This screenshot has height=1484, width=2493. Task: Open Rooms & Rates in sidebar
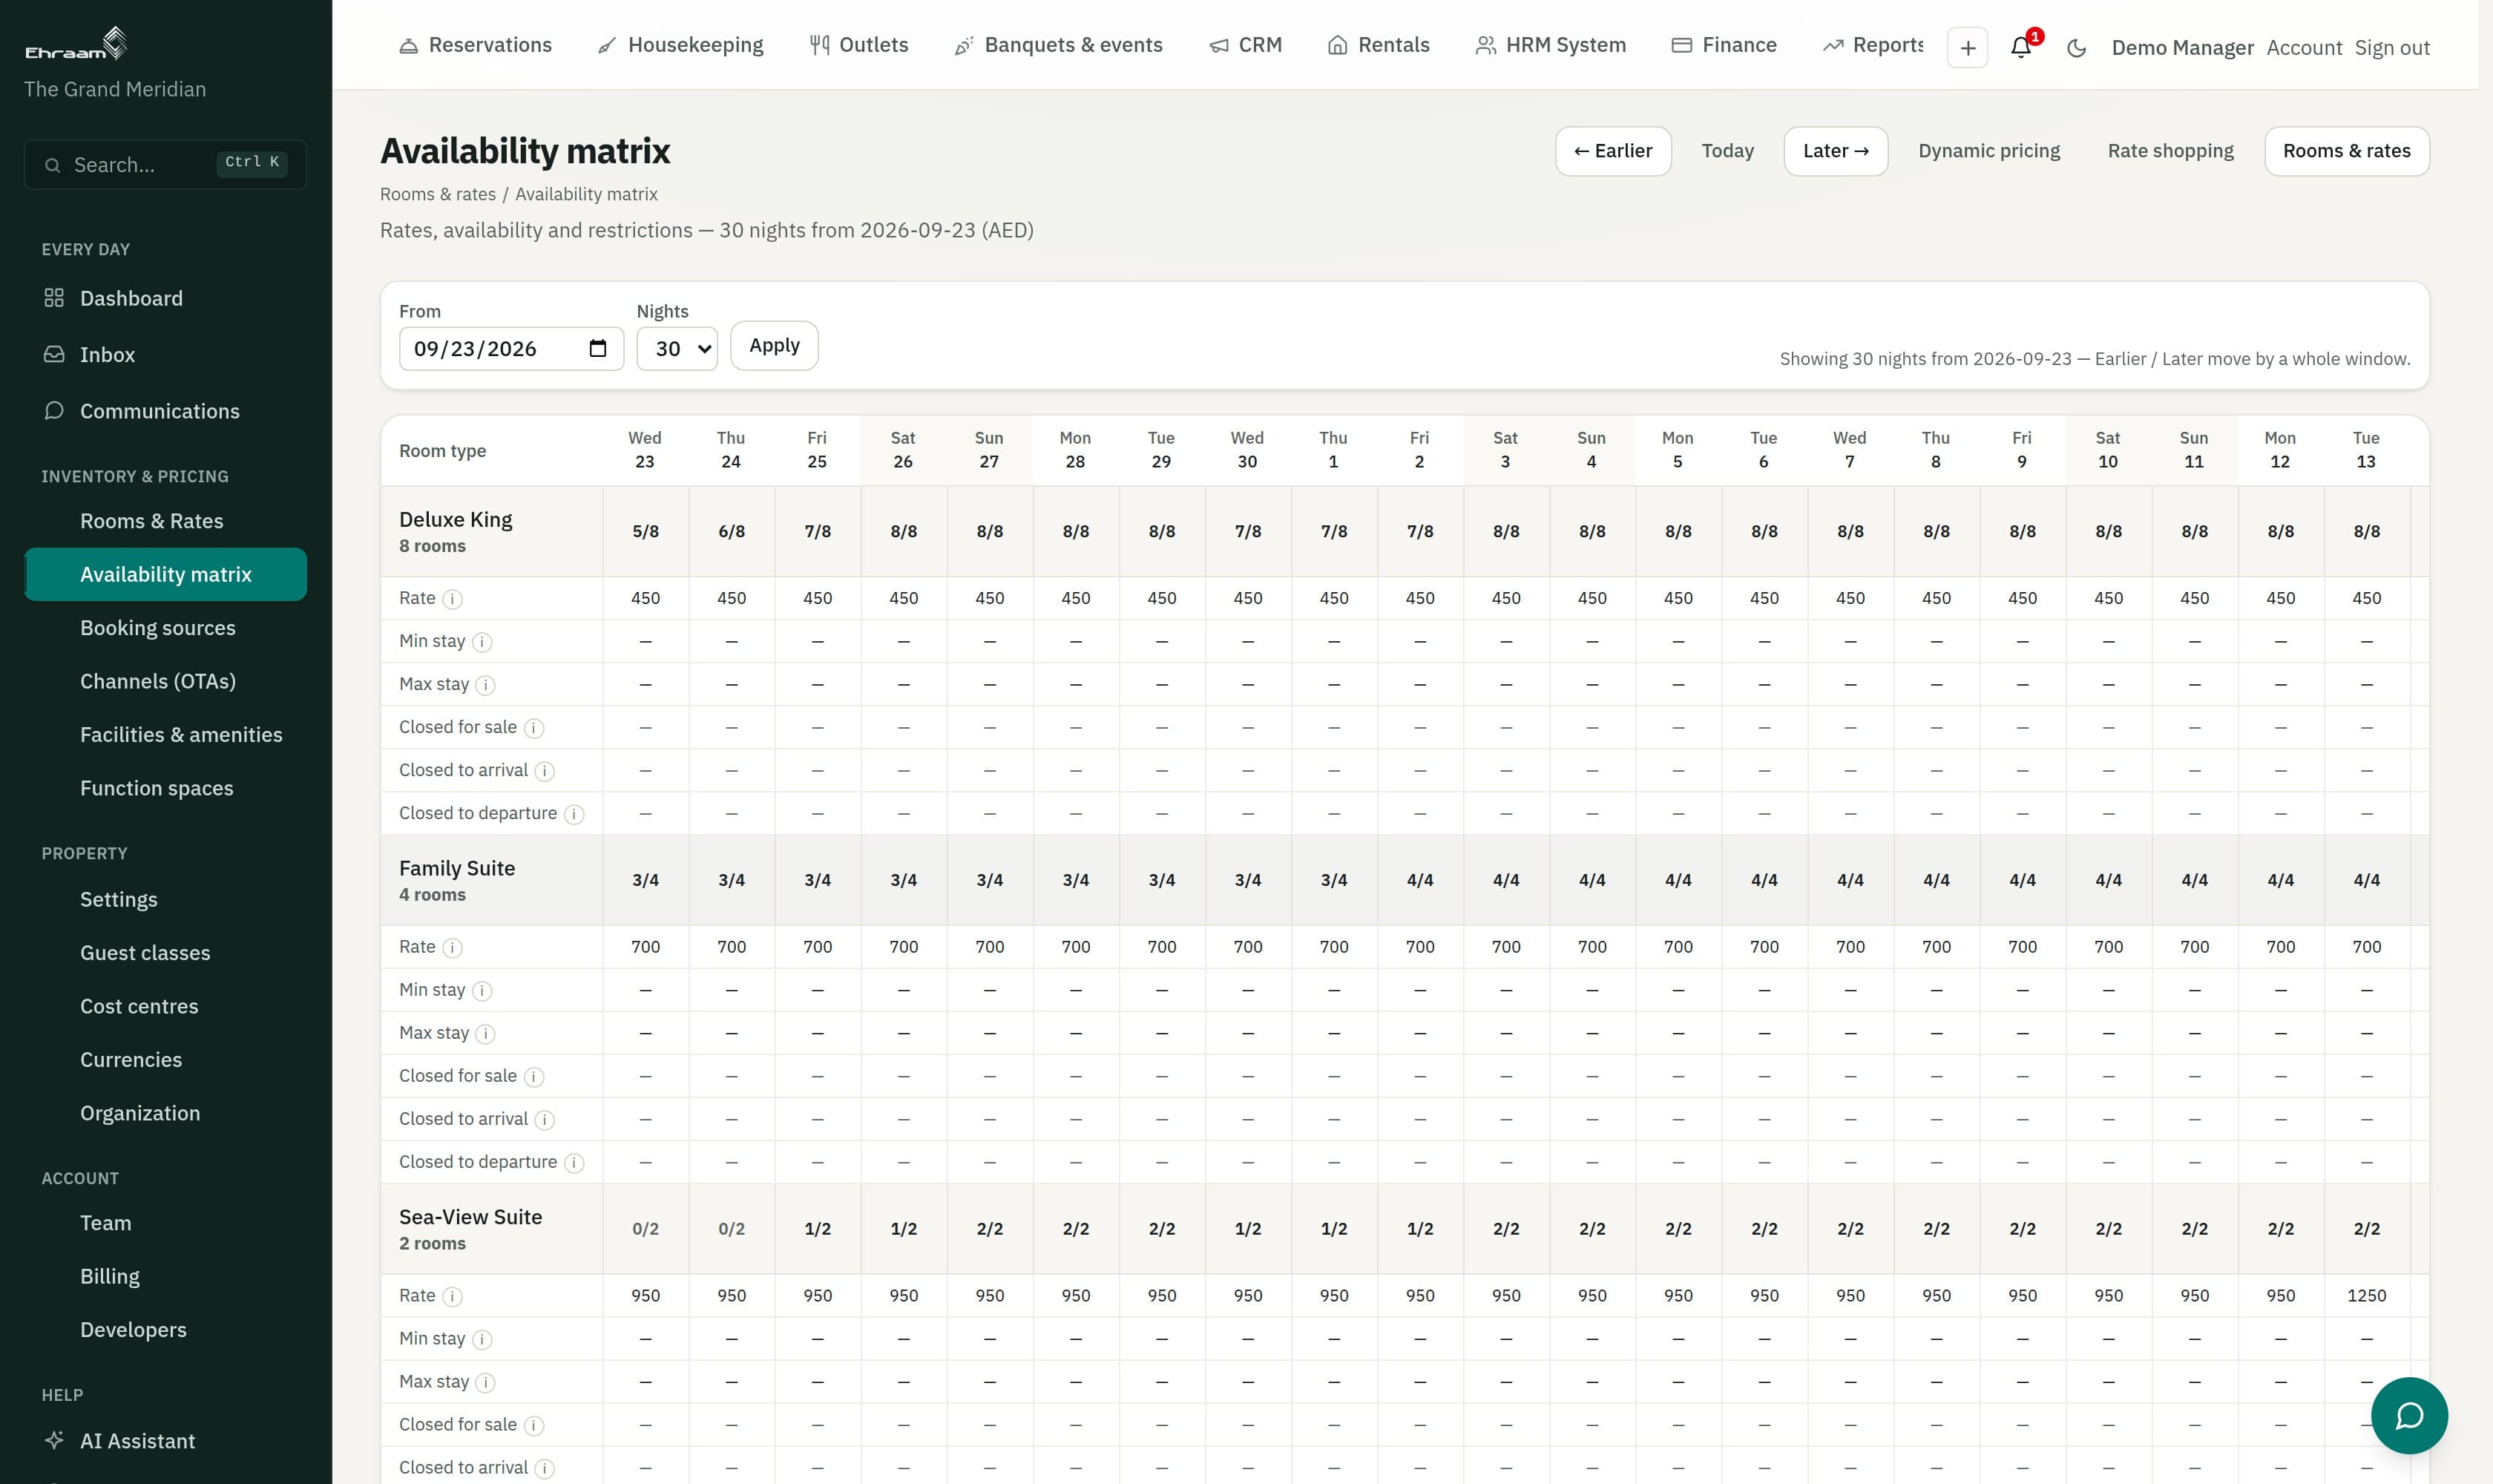click(x=165, y=521)
